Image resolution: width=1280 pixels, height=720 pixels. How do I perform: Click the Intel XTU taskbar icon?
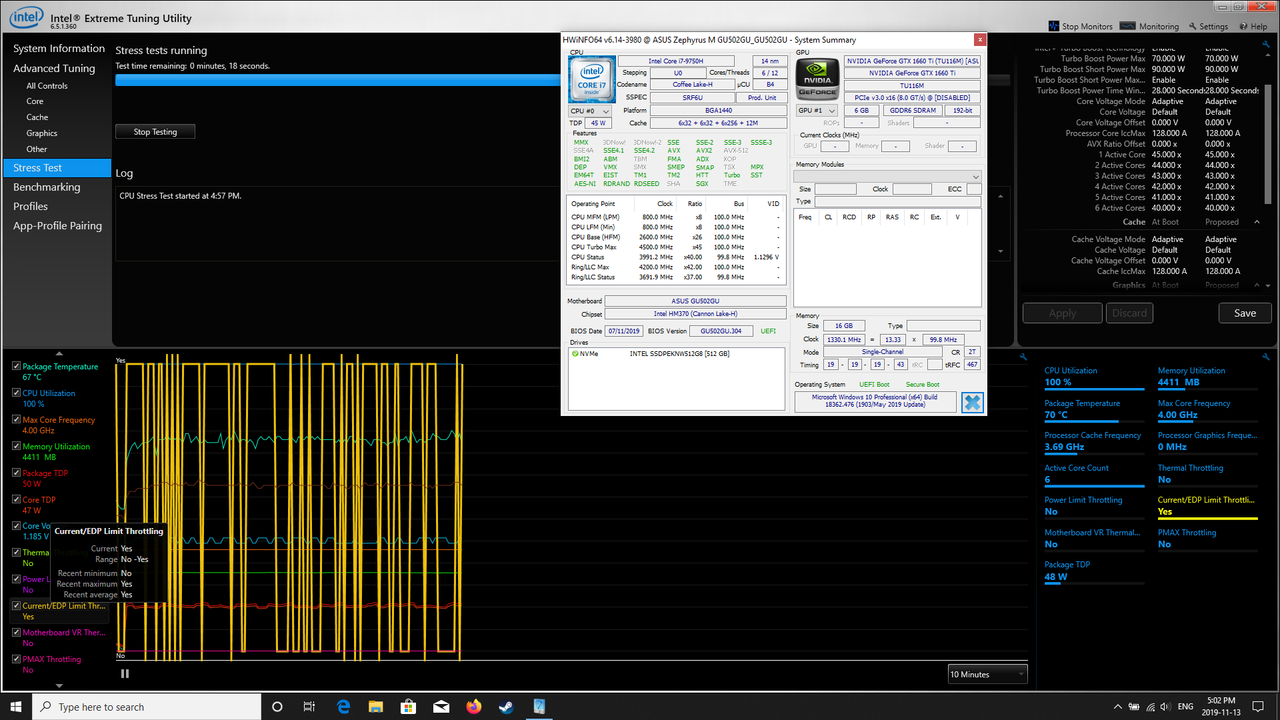[538, 706]
